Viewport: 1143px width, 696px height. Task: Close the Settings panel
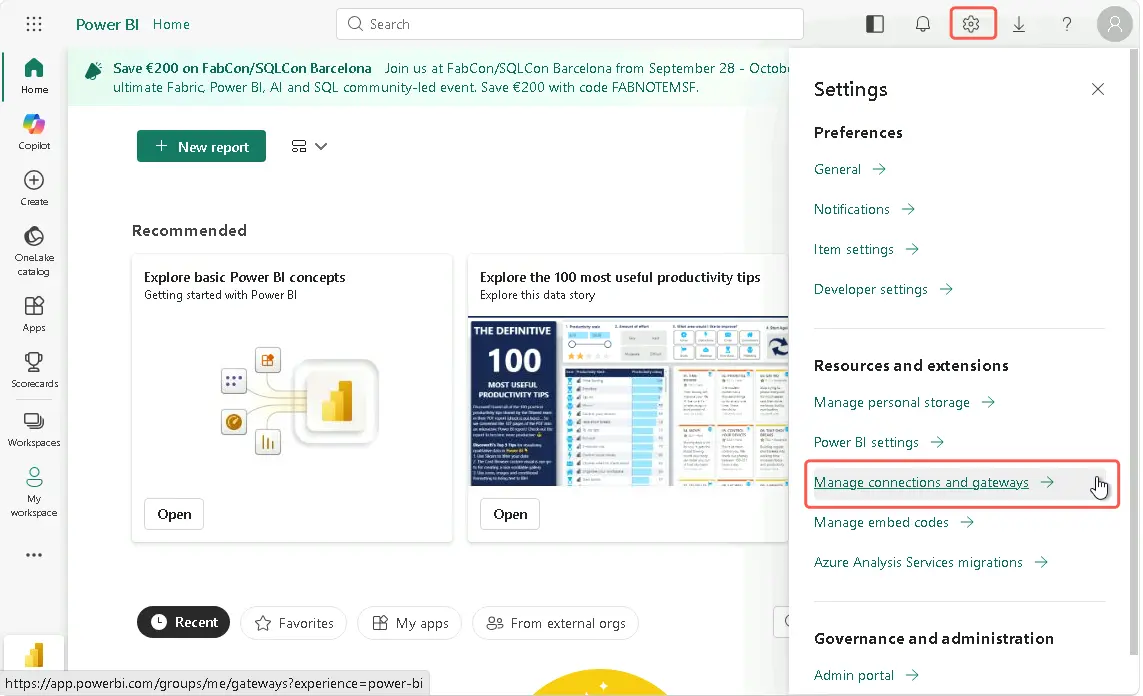coord(1098,90)
